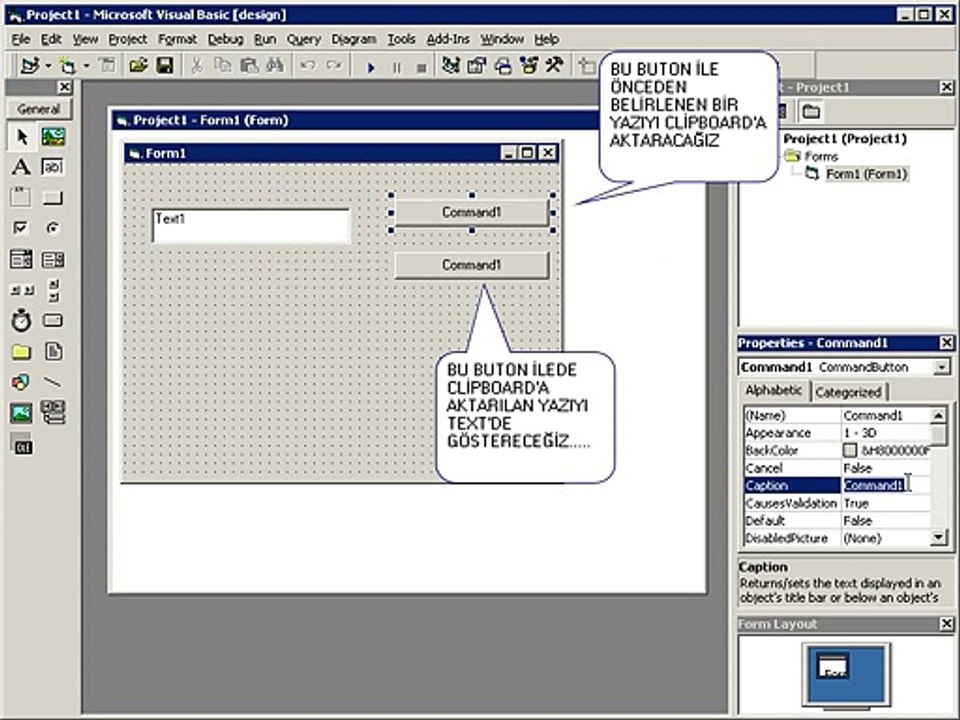Open Properties Window from the toolbar icon
960x720 pixels.
tap(476, 65)
